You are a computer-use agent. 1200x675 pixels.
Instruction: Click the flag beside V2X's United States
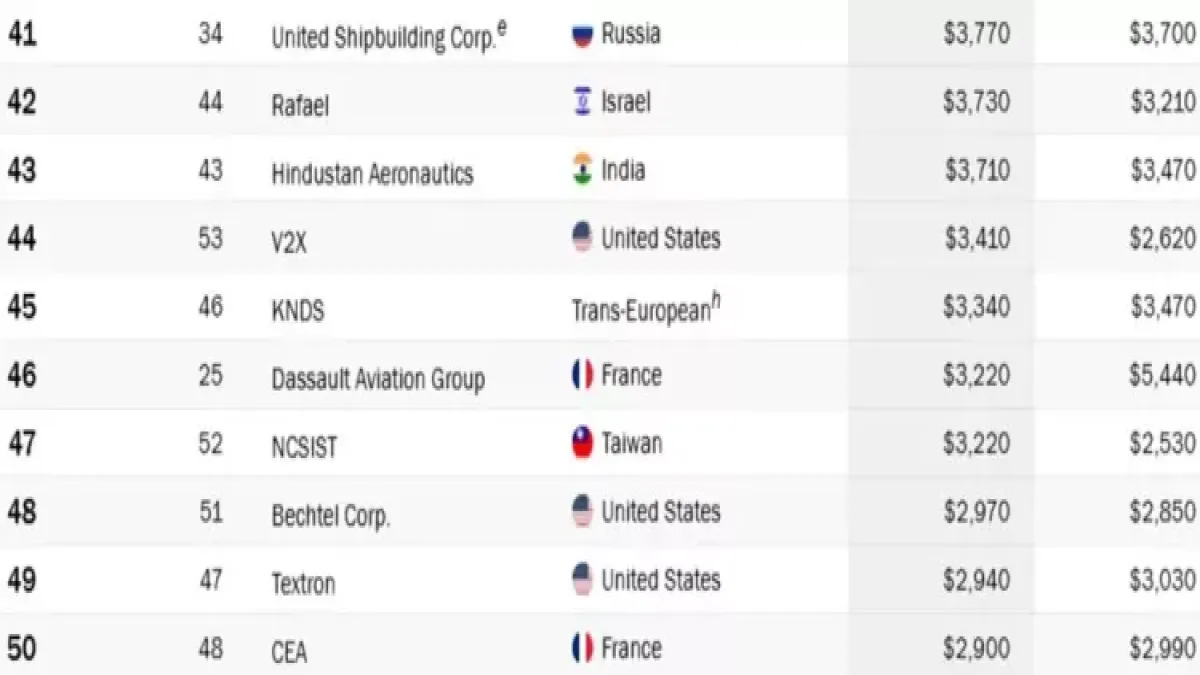point(582,239)
